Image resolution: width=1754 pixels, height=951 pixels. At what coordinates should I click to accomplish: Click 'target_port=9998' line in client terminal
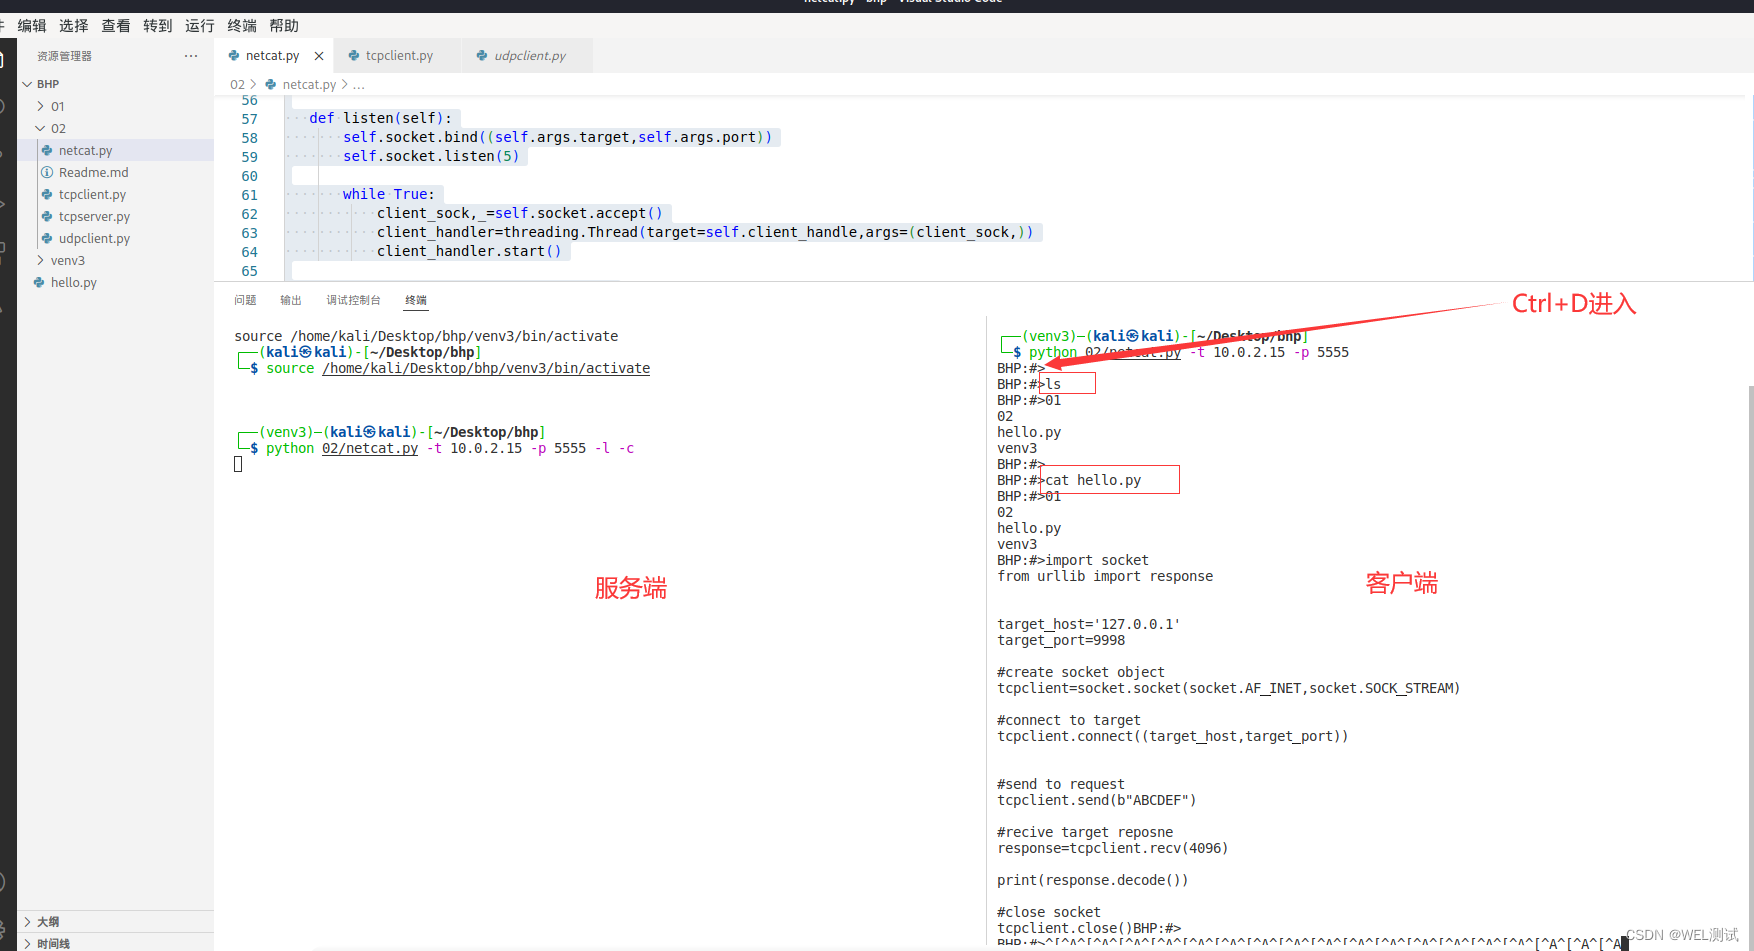(x=1061, y=640)
